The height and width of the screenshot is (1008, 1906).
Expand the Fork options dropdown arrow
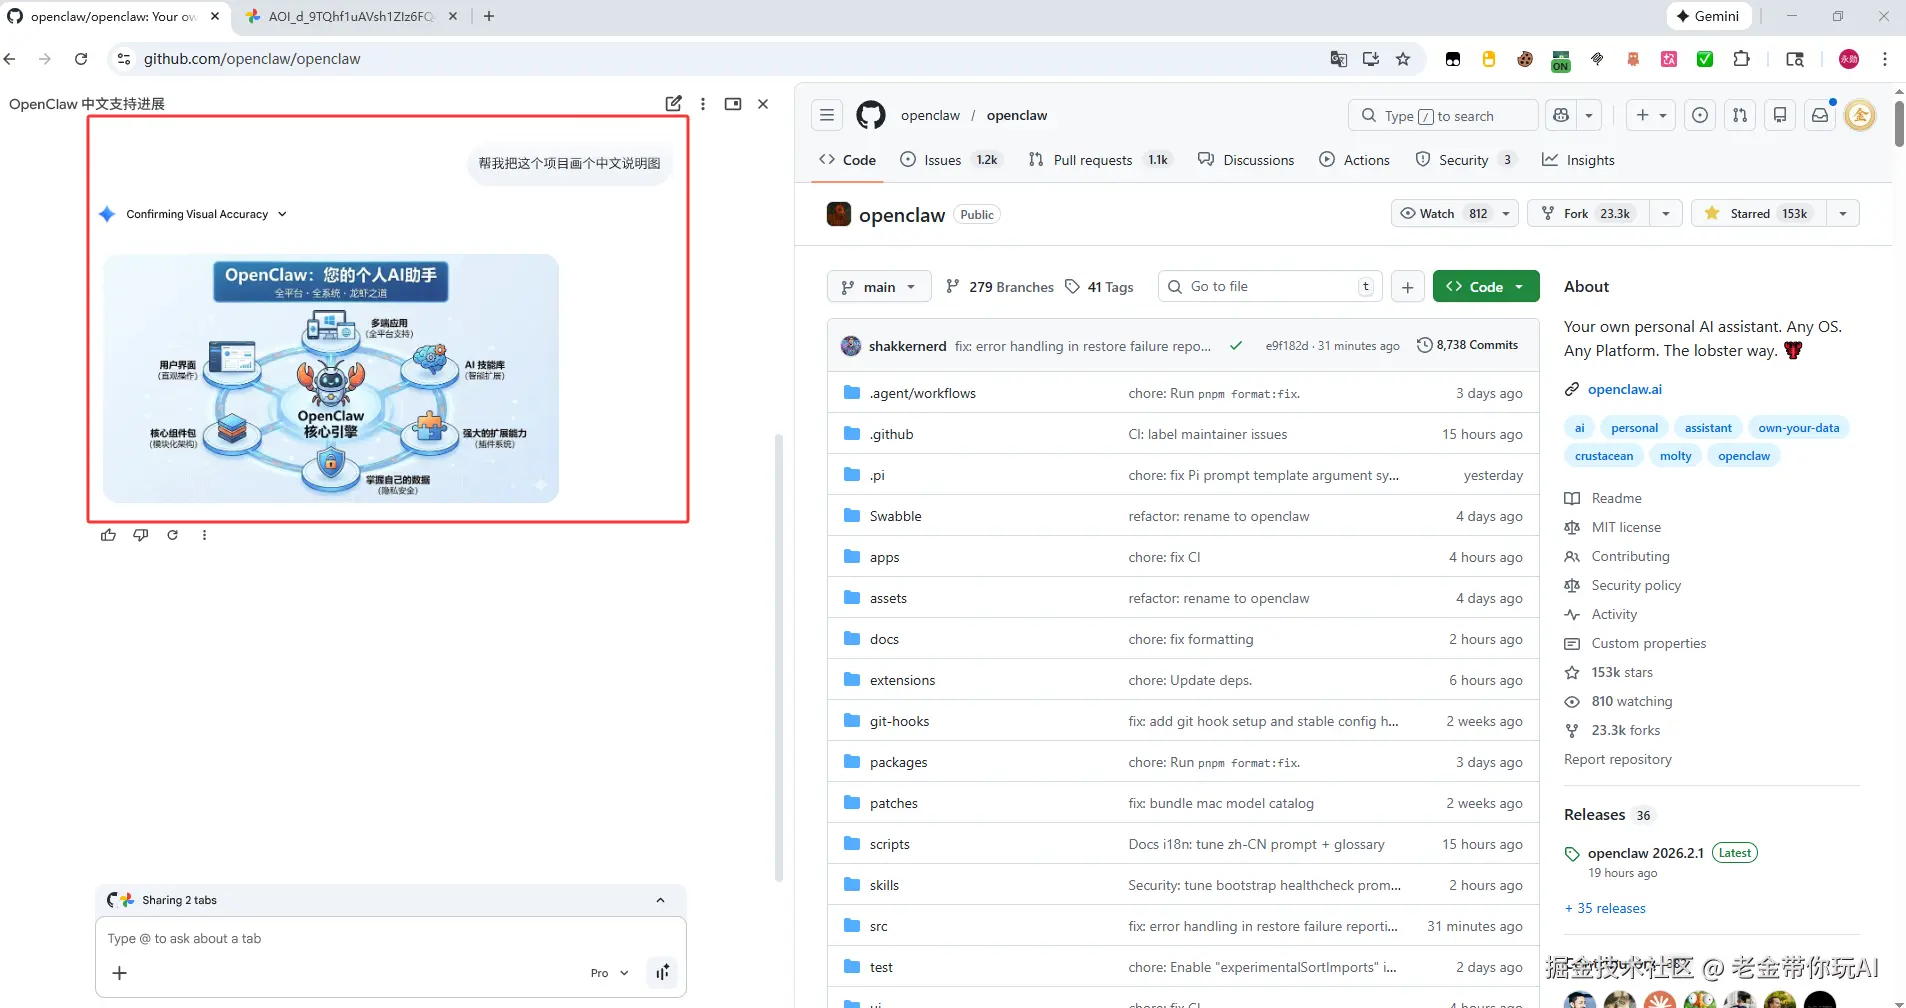pyautogui.click(x=1665, y=213)
